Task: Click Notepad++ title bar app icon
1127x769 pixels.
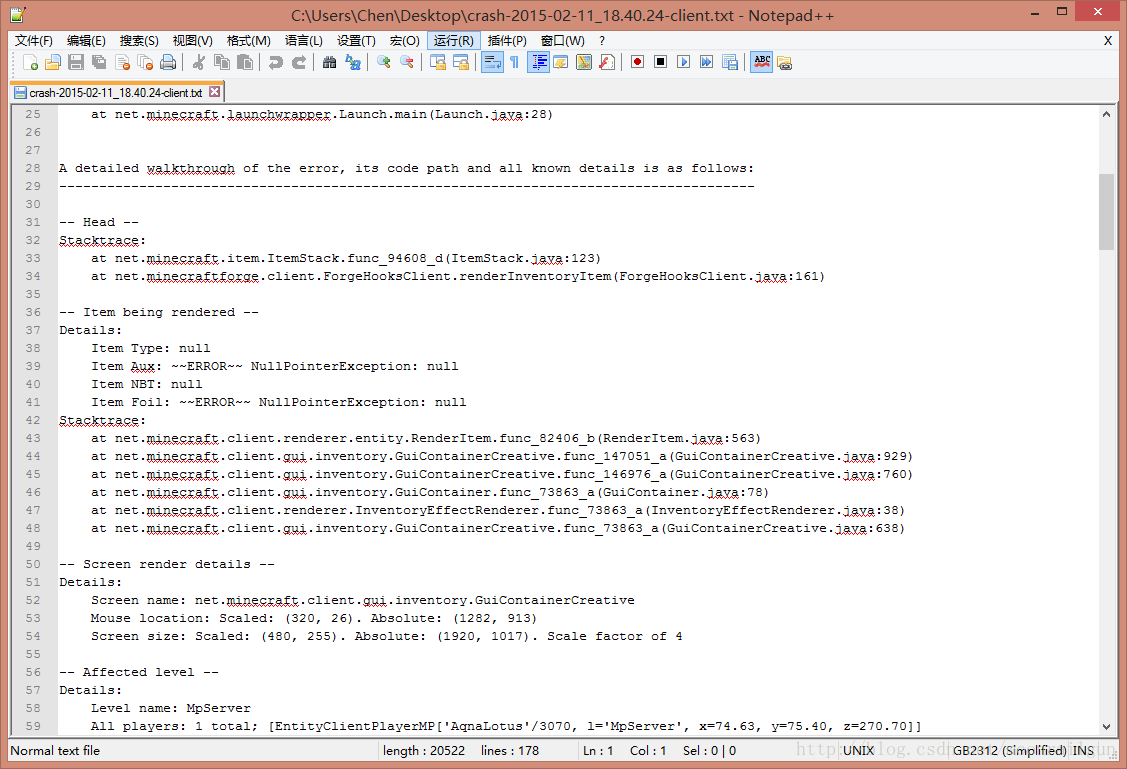Action: (17, 14)
